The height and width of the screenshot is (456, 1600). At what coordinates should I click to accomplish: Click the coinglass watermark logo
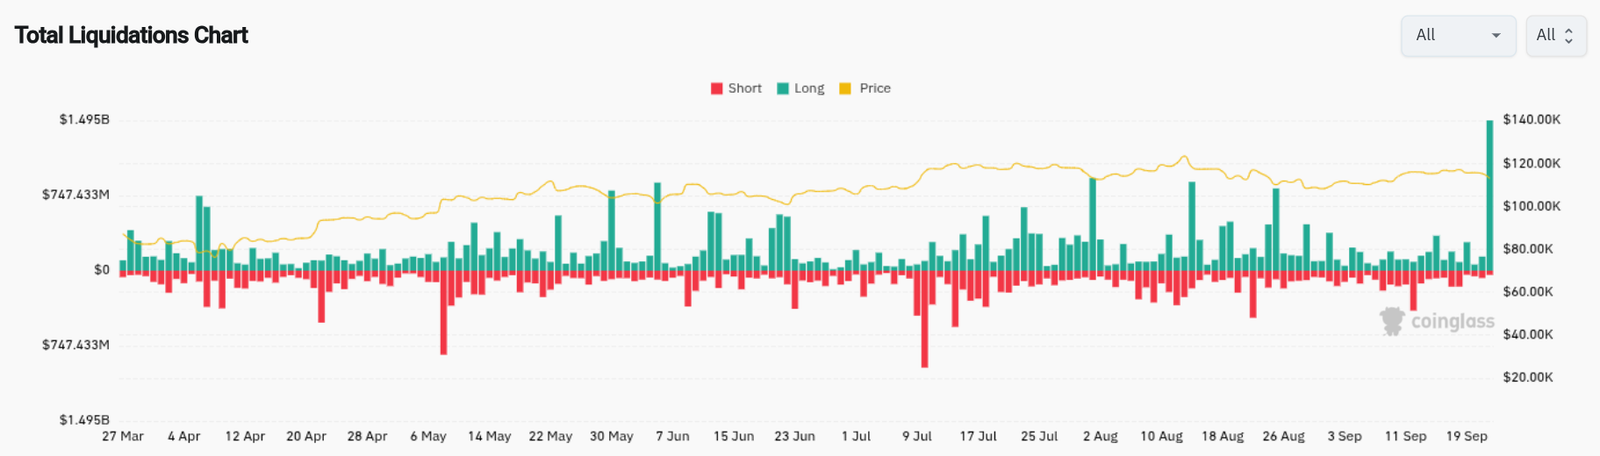point(1437,321)
